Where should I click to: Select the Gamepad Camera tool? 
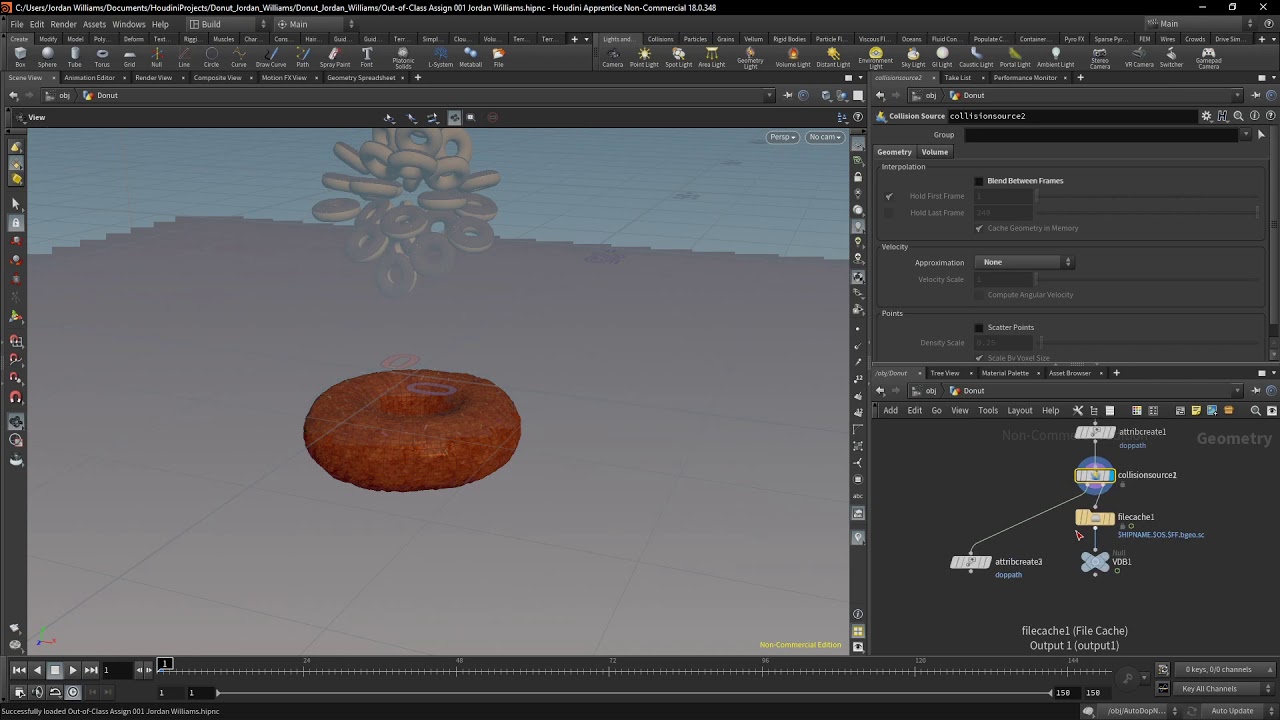[1208, 58]
